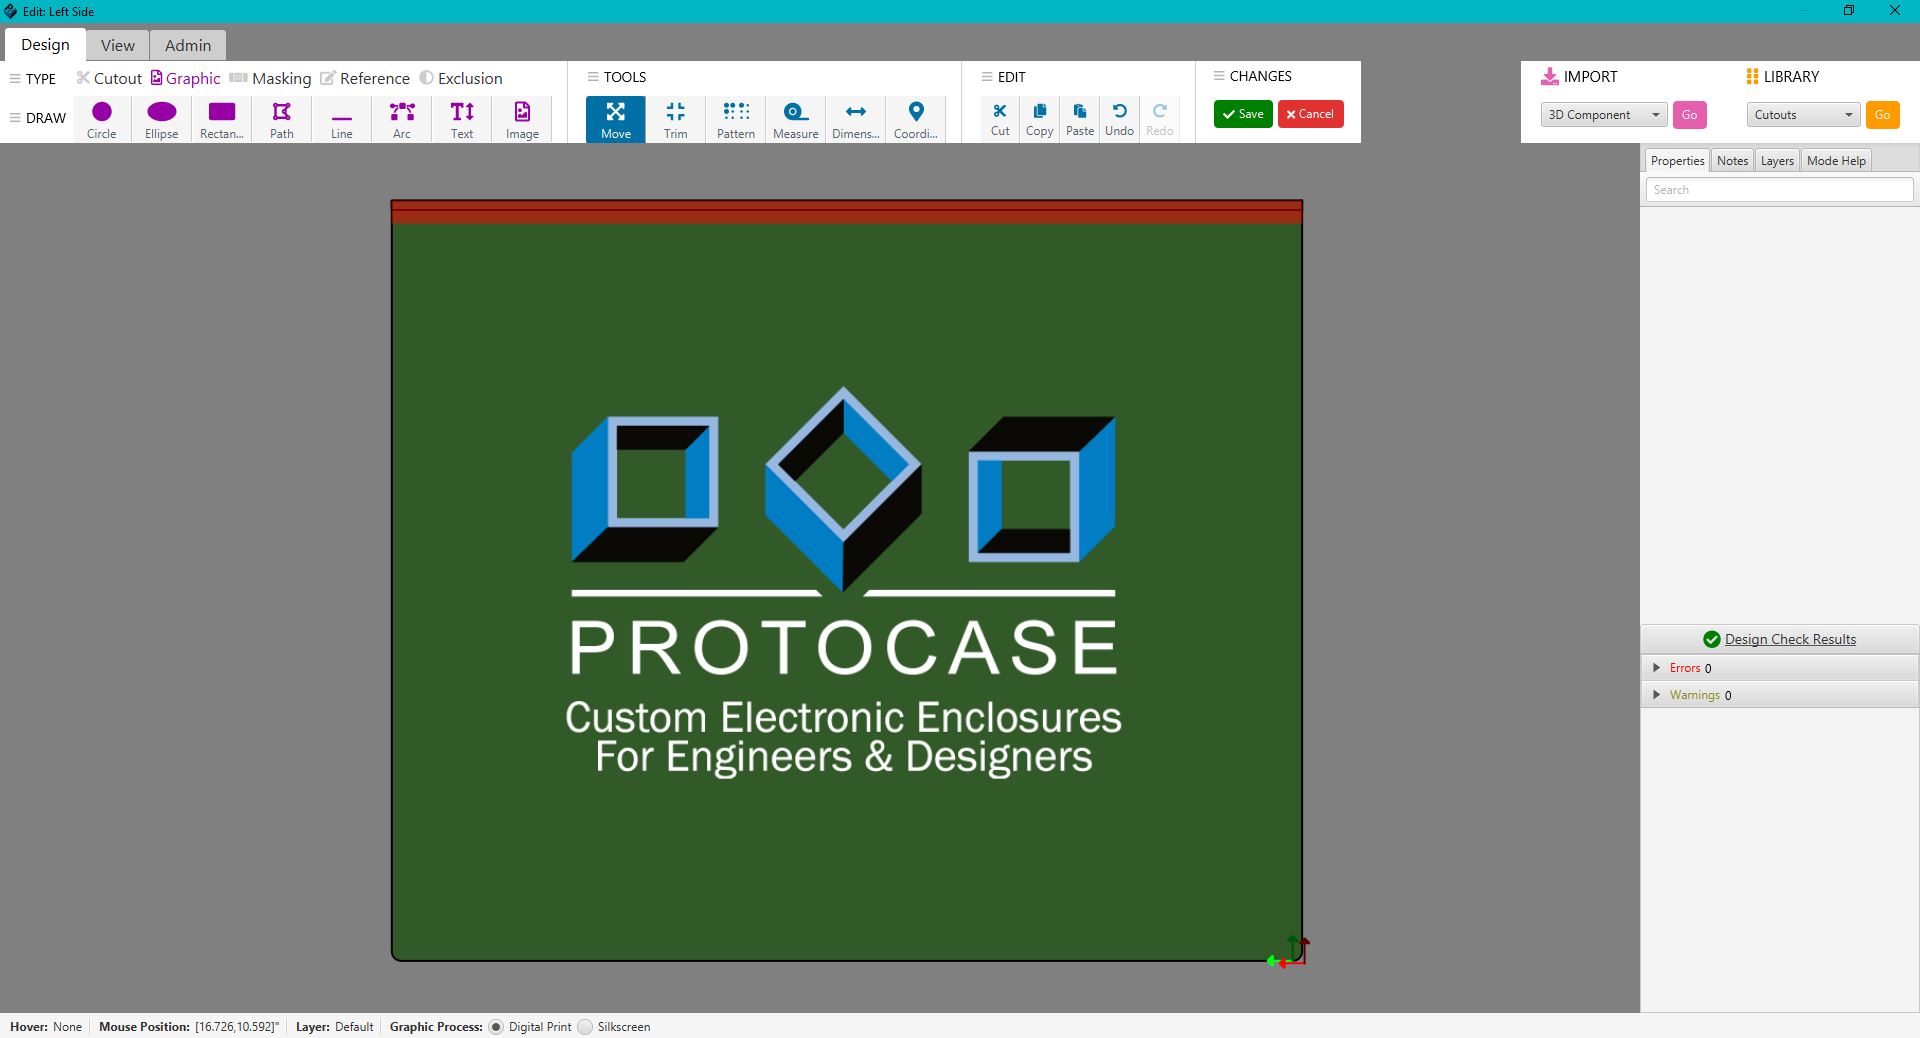Open the View tab
The height and width of the screenshot is (1038, 1920).
(118, 45)
